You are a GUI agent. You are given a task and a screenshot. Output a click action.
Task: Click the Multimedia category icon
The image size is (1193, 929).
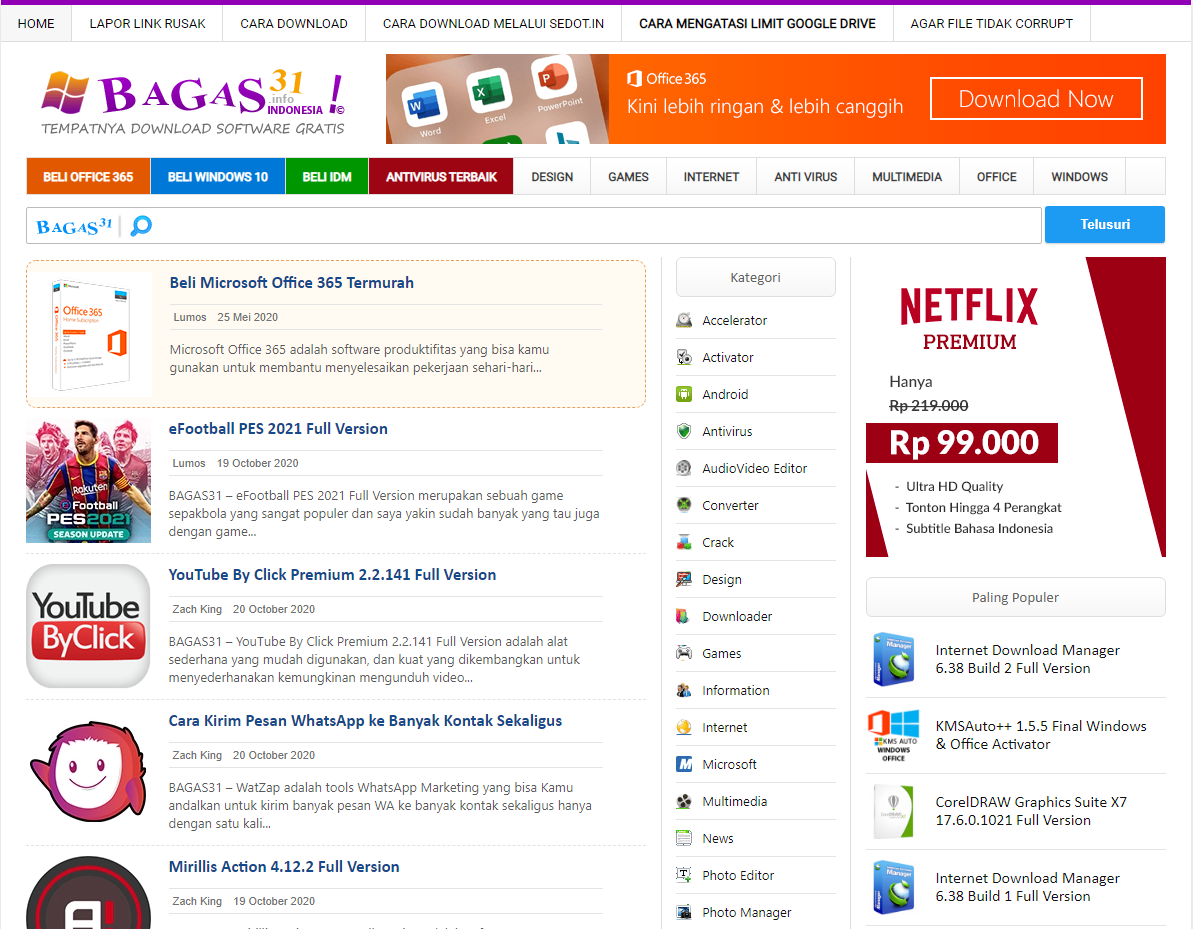click(684, 802)
